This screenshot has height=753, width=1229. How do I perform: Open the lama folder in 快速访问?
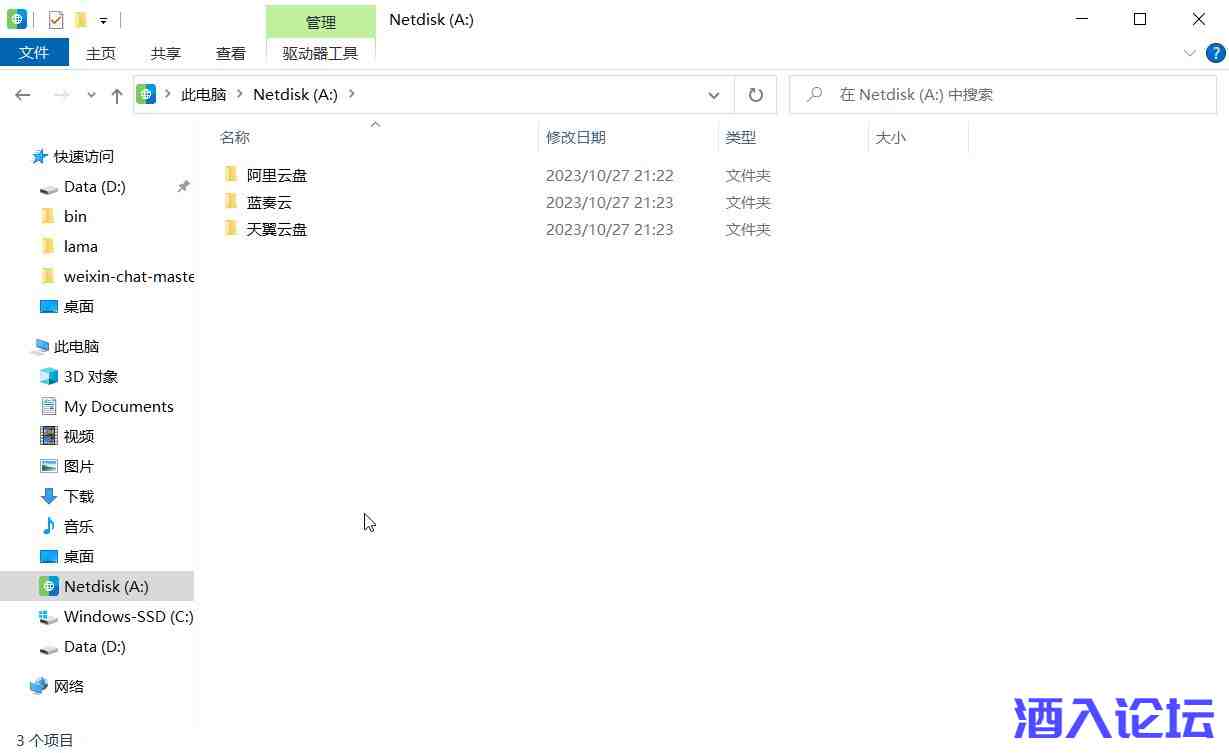[x=81, y=246]
